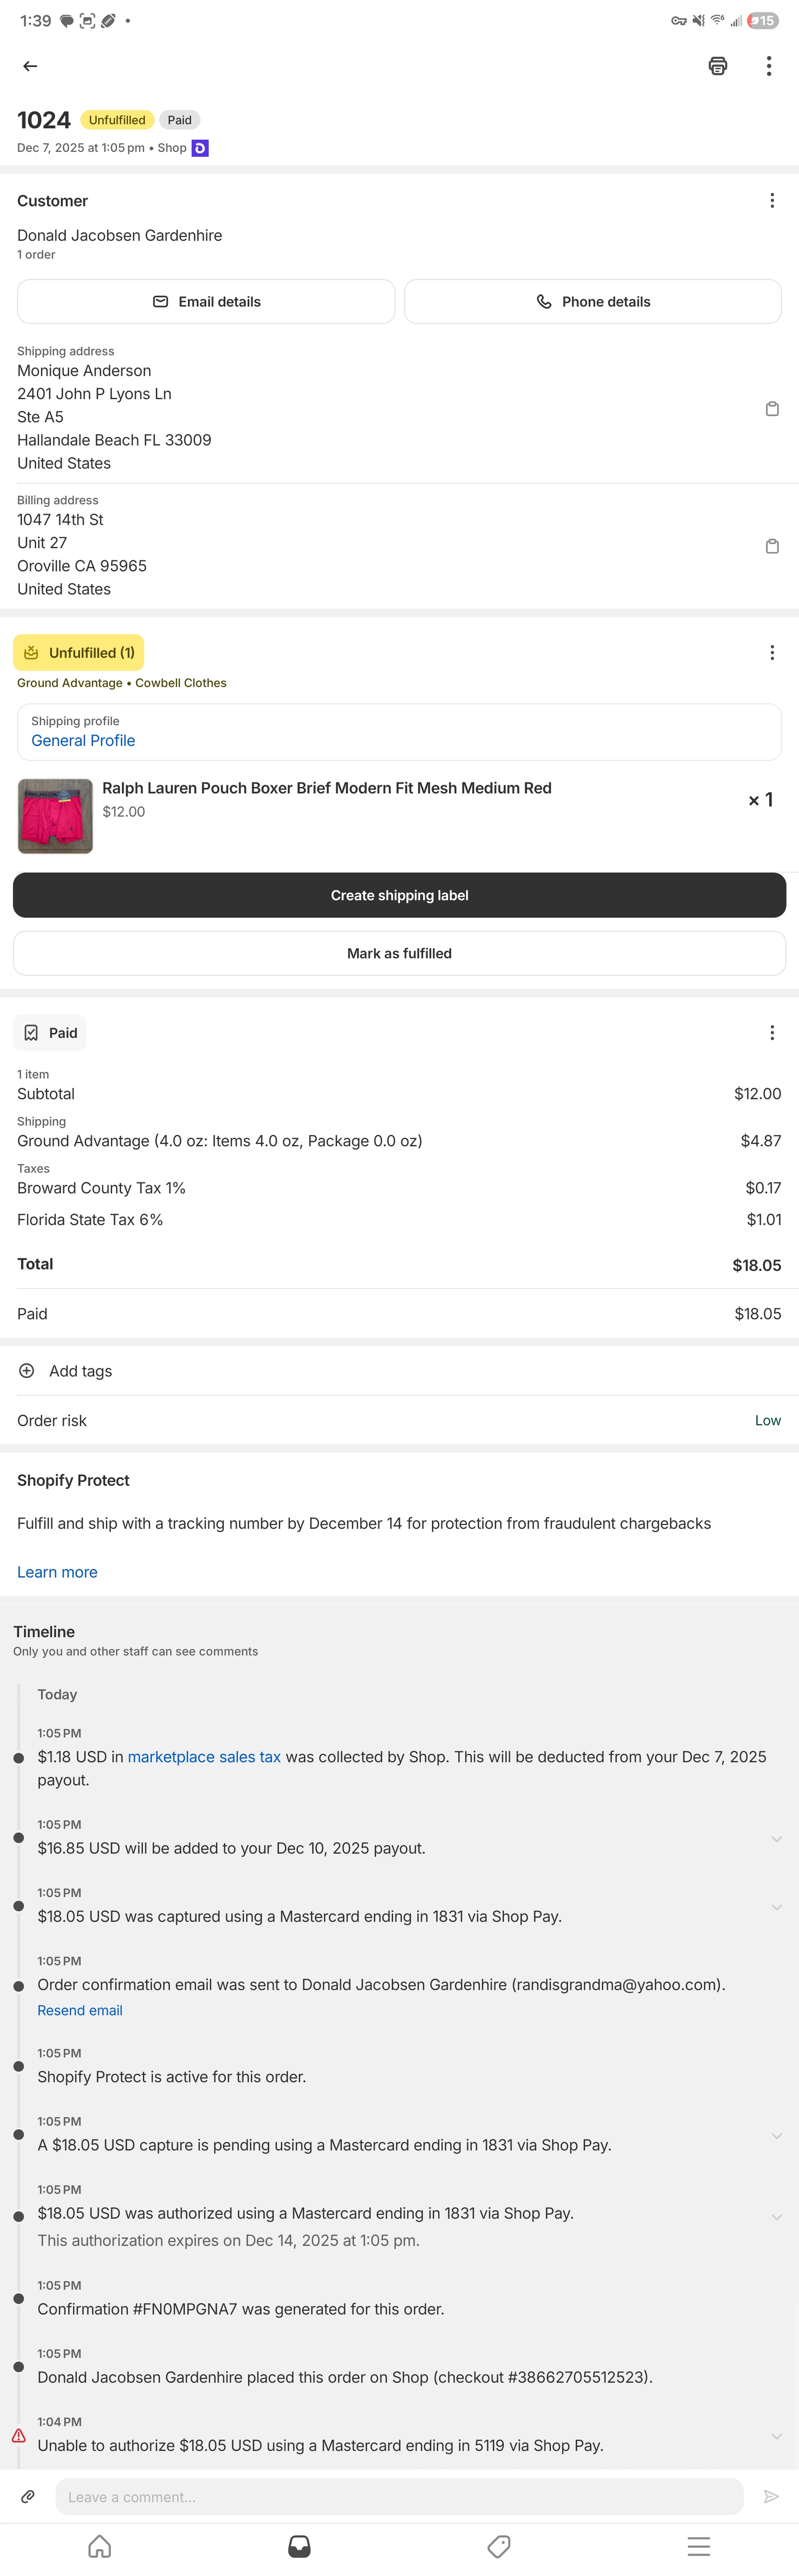Viewport: 799px width, 2576px height.
Task: Tap the attachment paperclip icon
Action: [28, 2496]
